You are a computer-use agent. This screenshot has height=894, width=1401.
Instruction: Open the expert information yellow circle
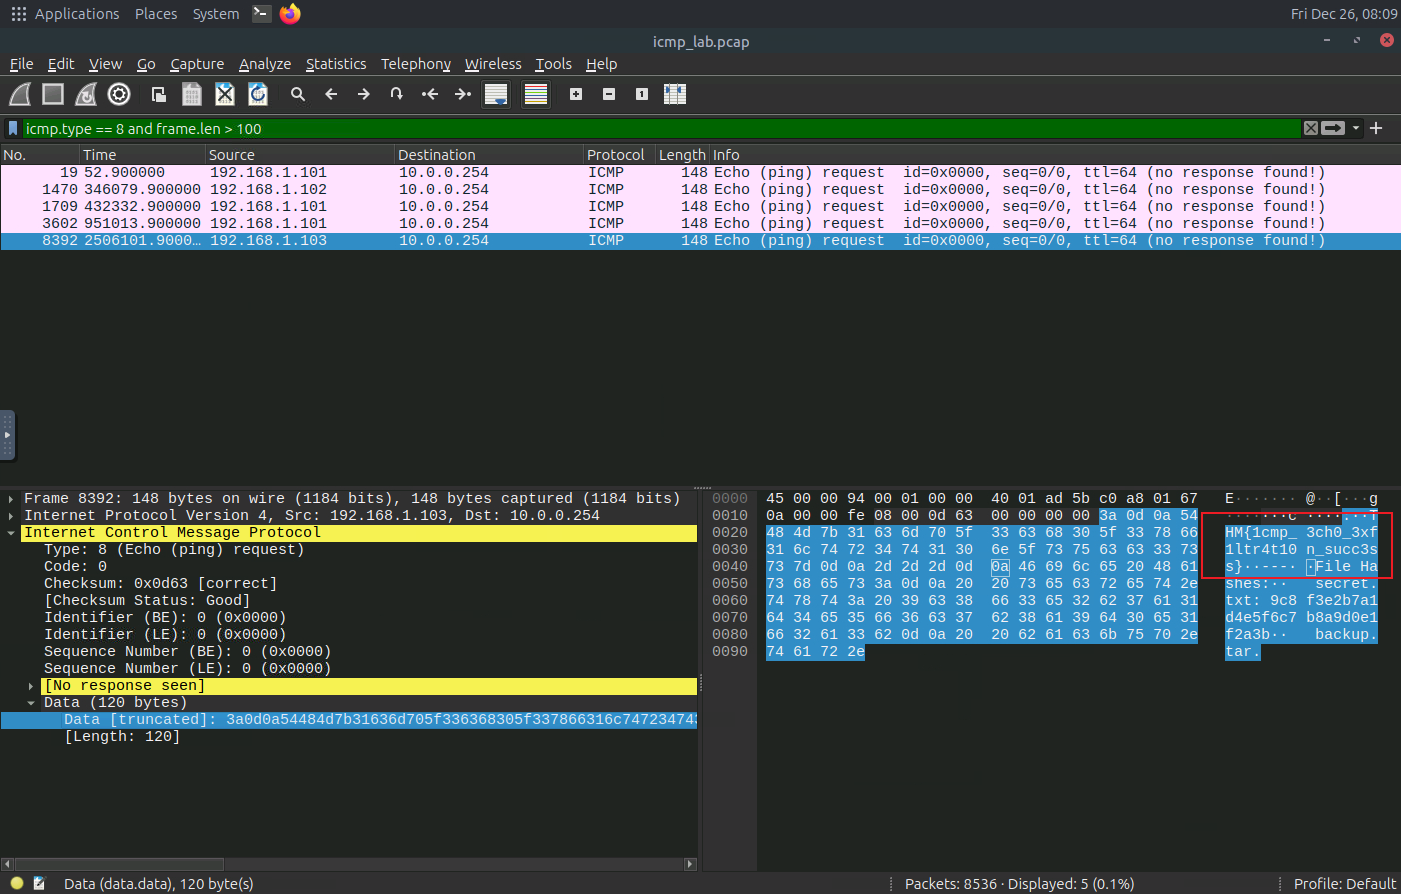(x=17, y=883)
